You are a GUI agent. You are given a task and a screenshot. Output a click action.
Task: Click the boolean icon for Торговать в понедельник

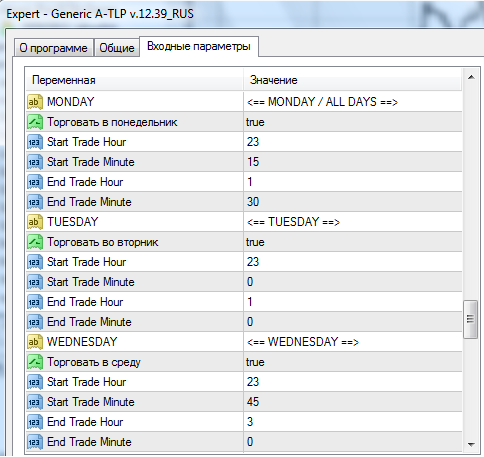35,122
